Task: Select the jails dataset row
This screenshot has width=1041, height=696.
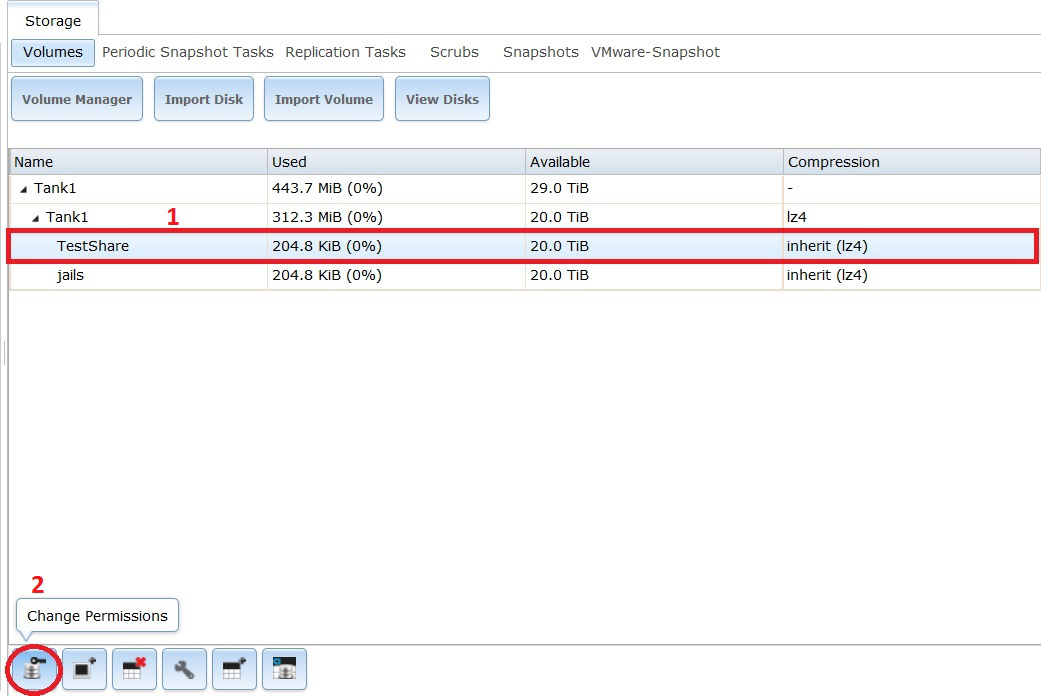Action: (x=70, y=275)
